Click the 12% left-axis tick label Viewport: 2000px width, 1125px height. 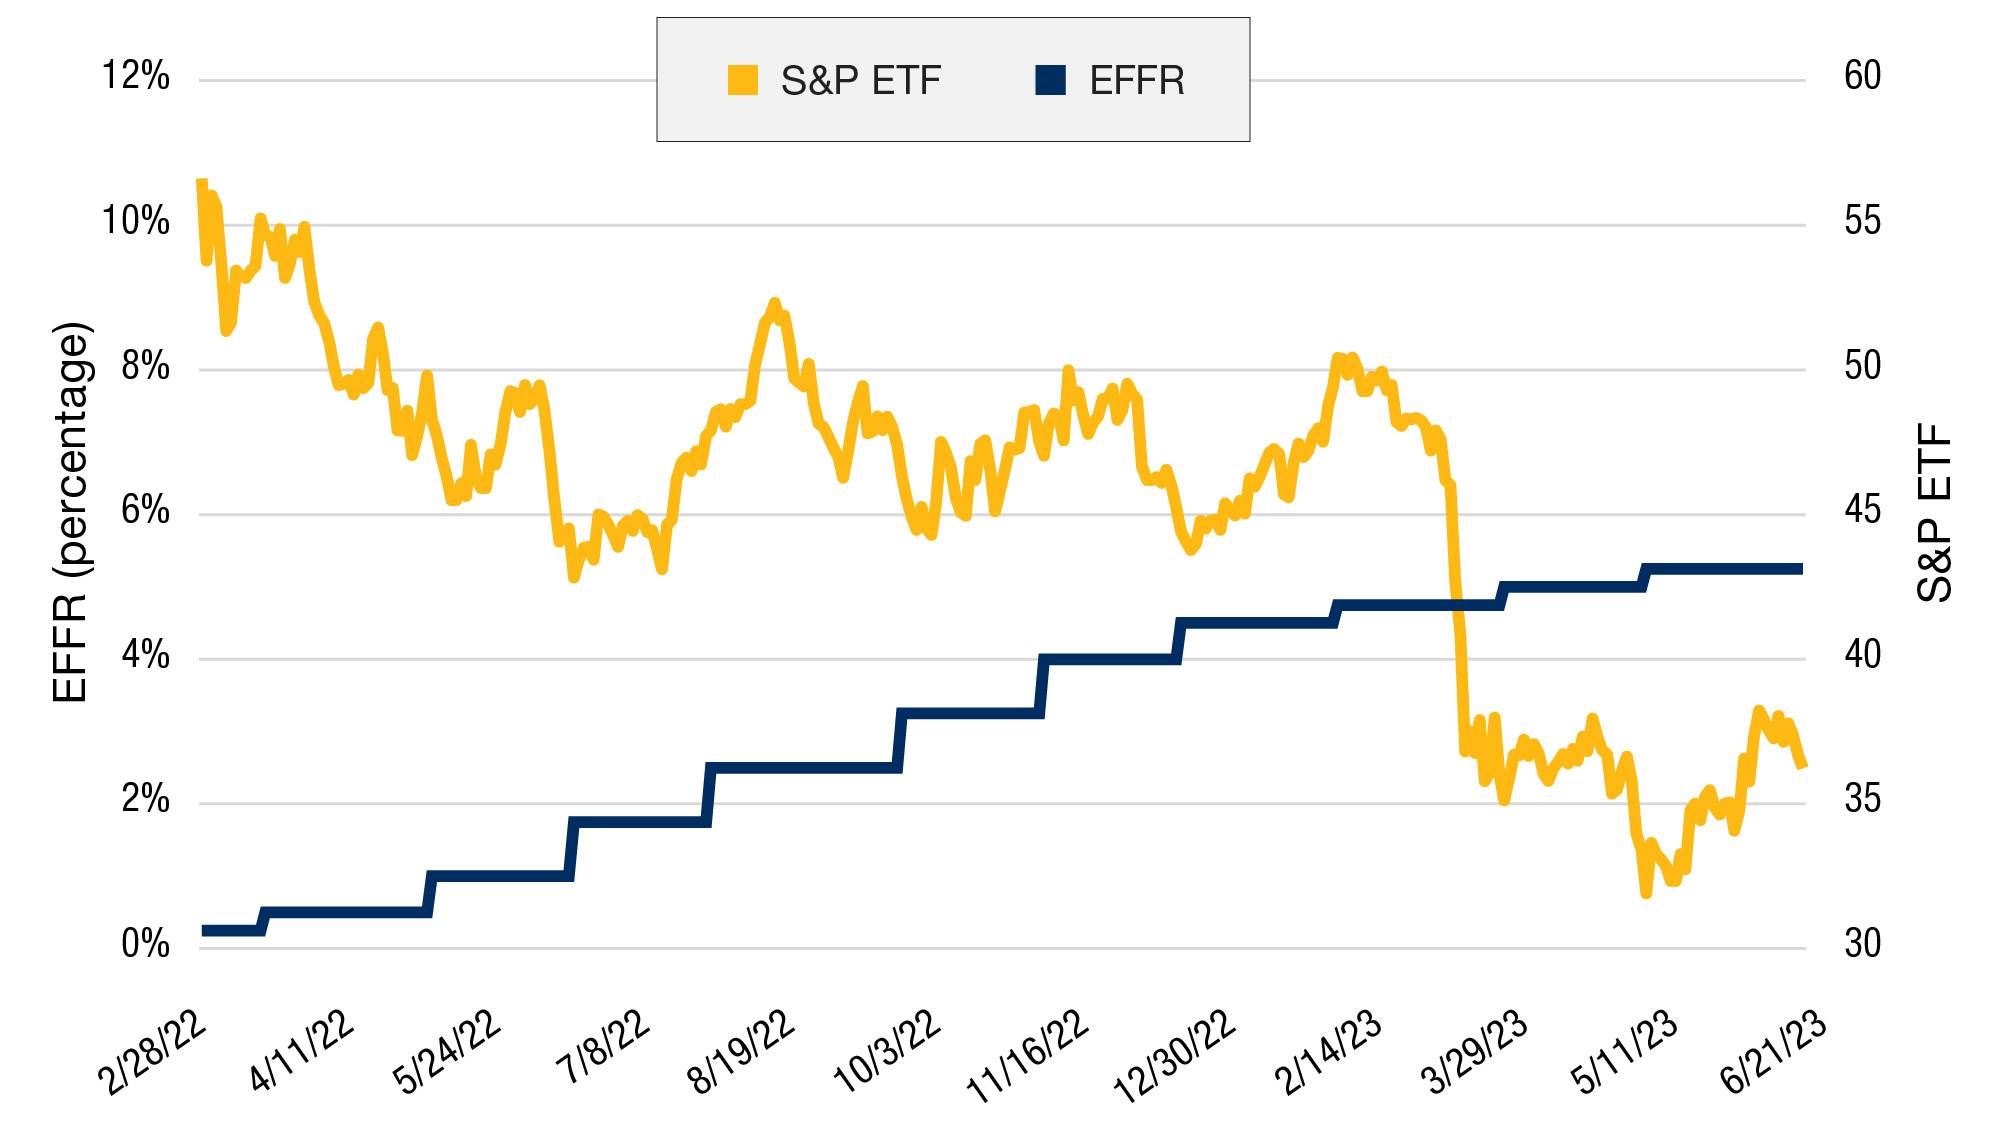click(136, 76)
